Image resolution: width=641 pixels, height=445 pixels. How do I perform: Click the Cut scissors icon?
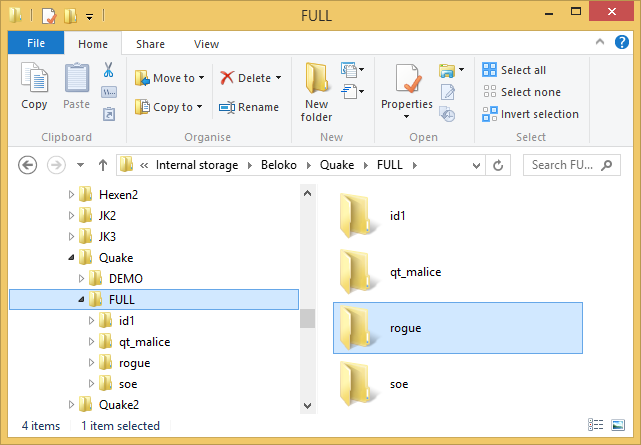coord(109,71)
